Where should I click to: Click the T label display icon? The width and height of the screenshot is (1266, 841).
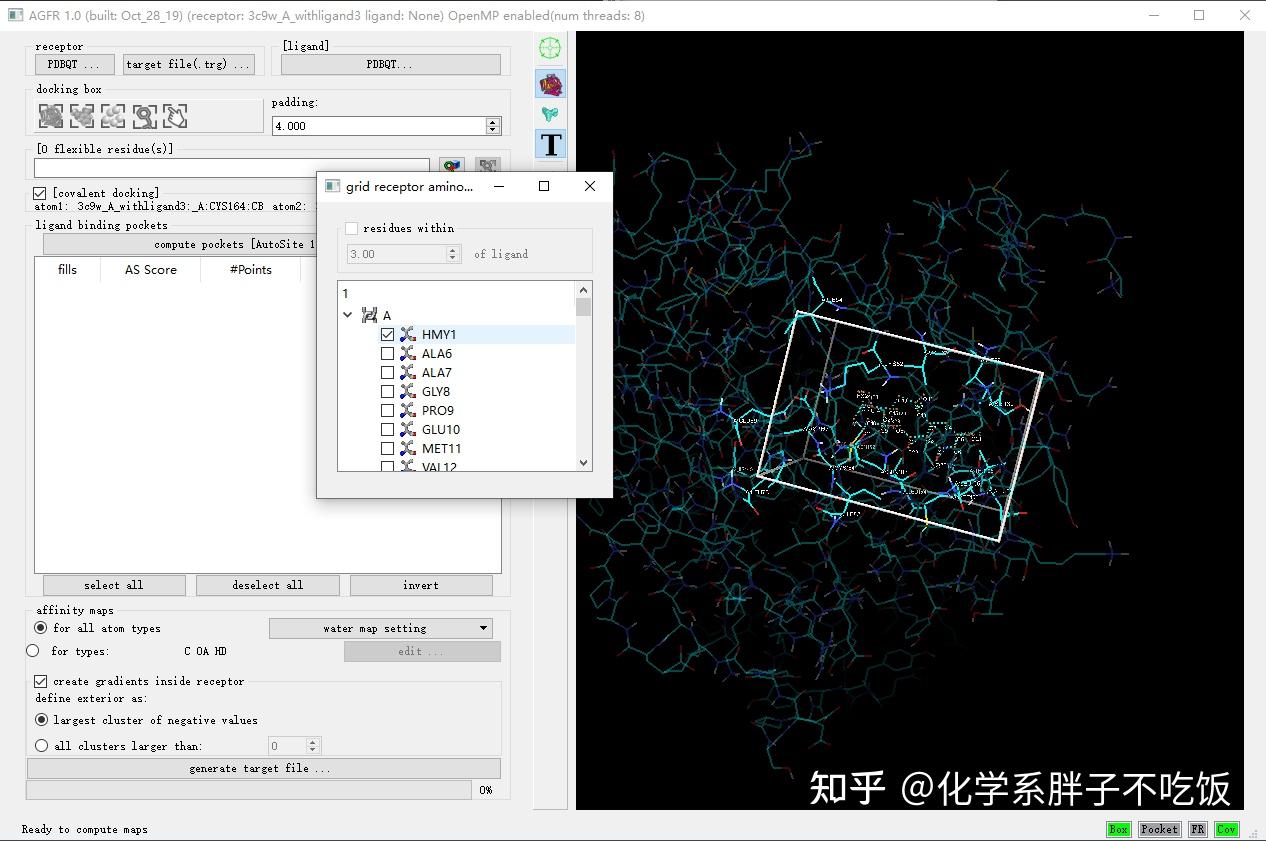point(551,144)
